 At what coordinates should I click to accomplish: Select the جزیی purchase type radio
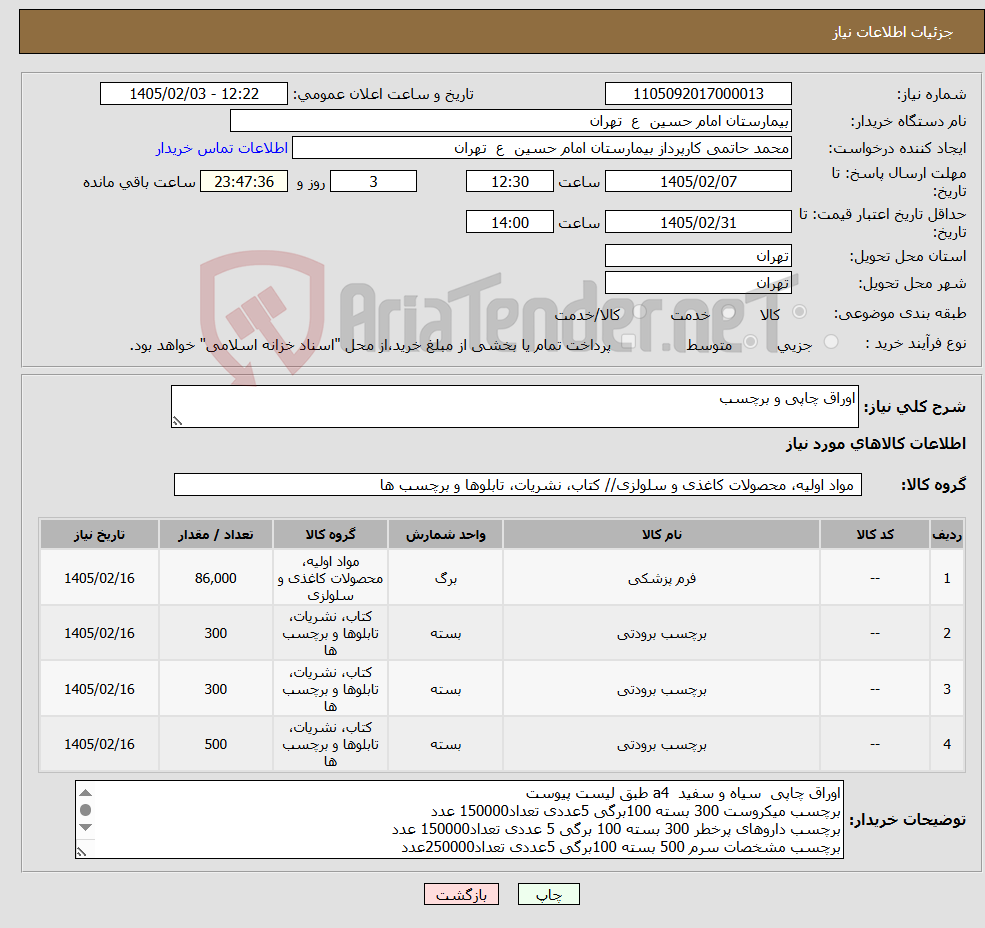coord(830,342)
